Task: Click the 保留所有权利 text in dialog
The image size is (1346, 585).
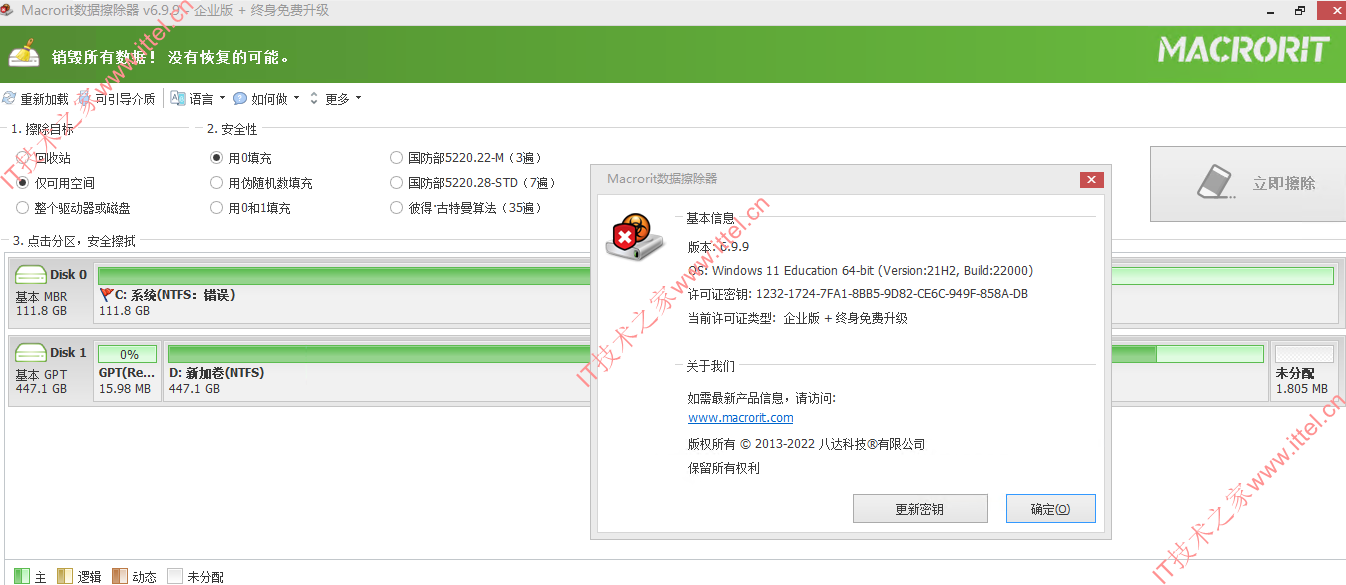Action: tap(724, 468)
